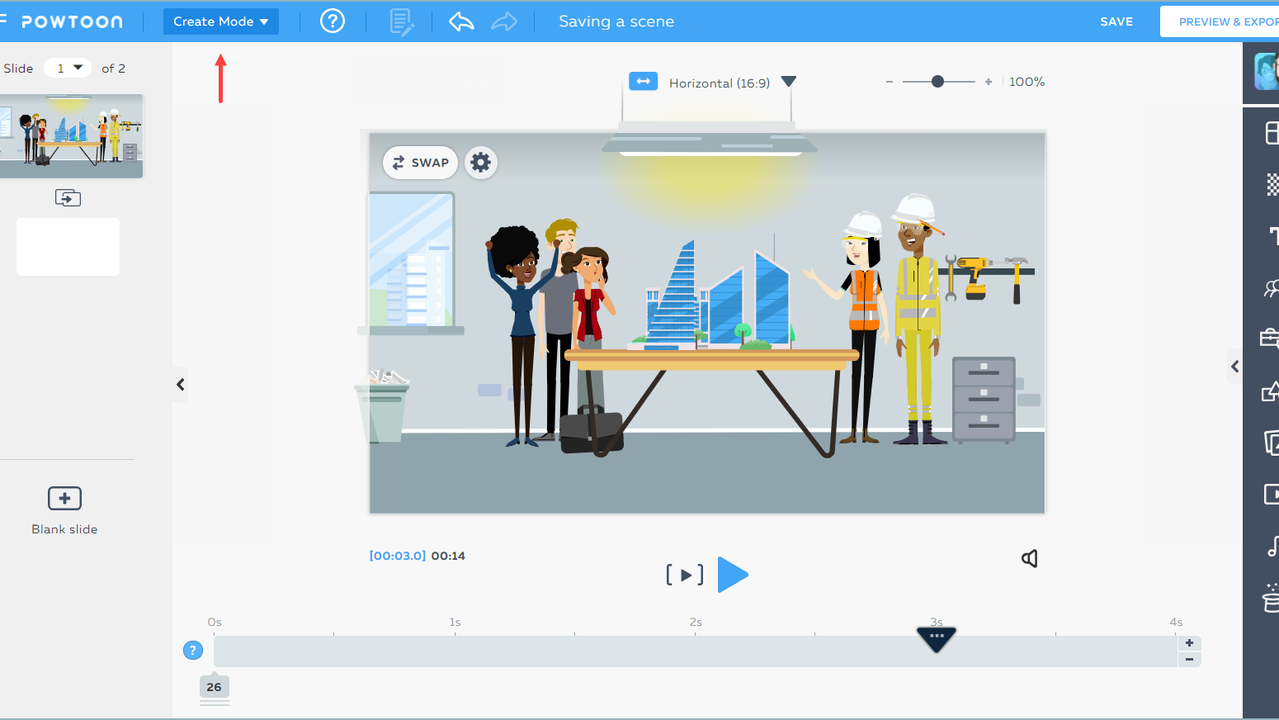
Task: Open the Create Mode dropdown
Action: [221, 21]
